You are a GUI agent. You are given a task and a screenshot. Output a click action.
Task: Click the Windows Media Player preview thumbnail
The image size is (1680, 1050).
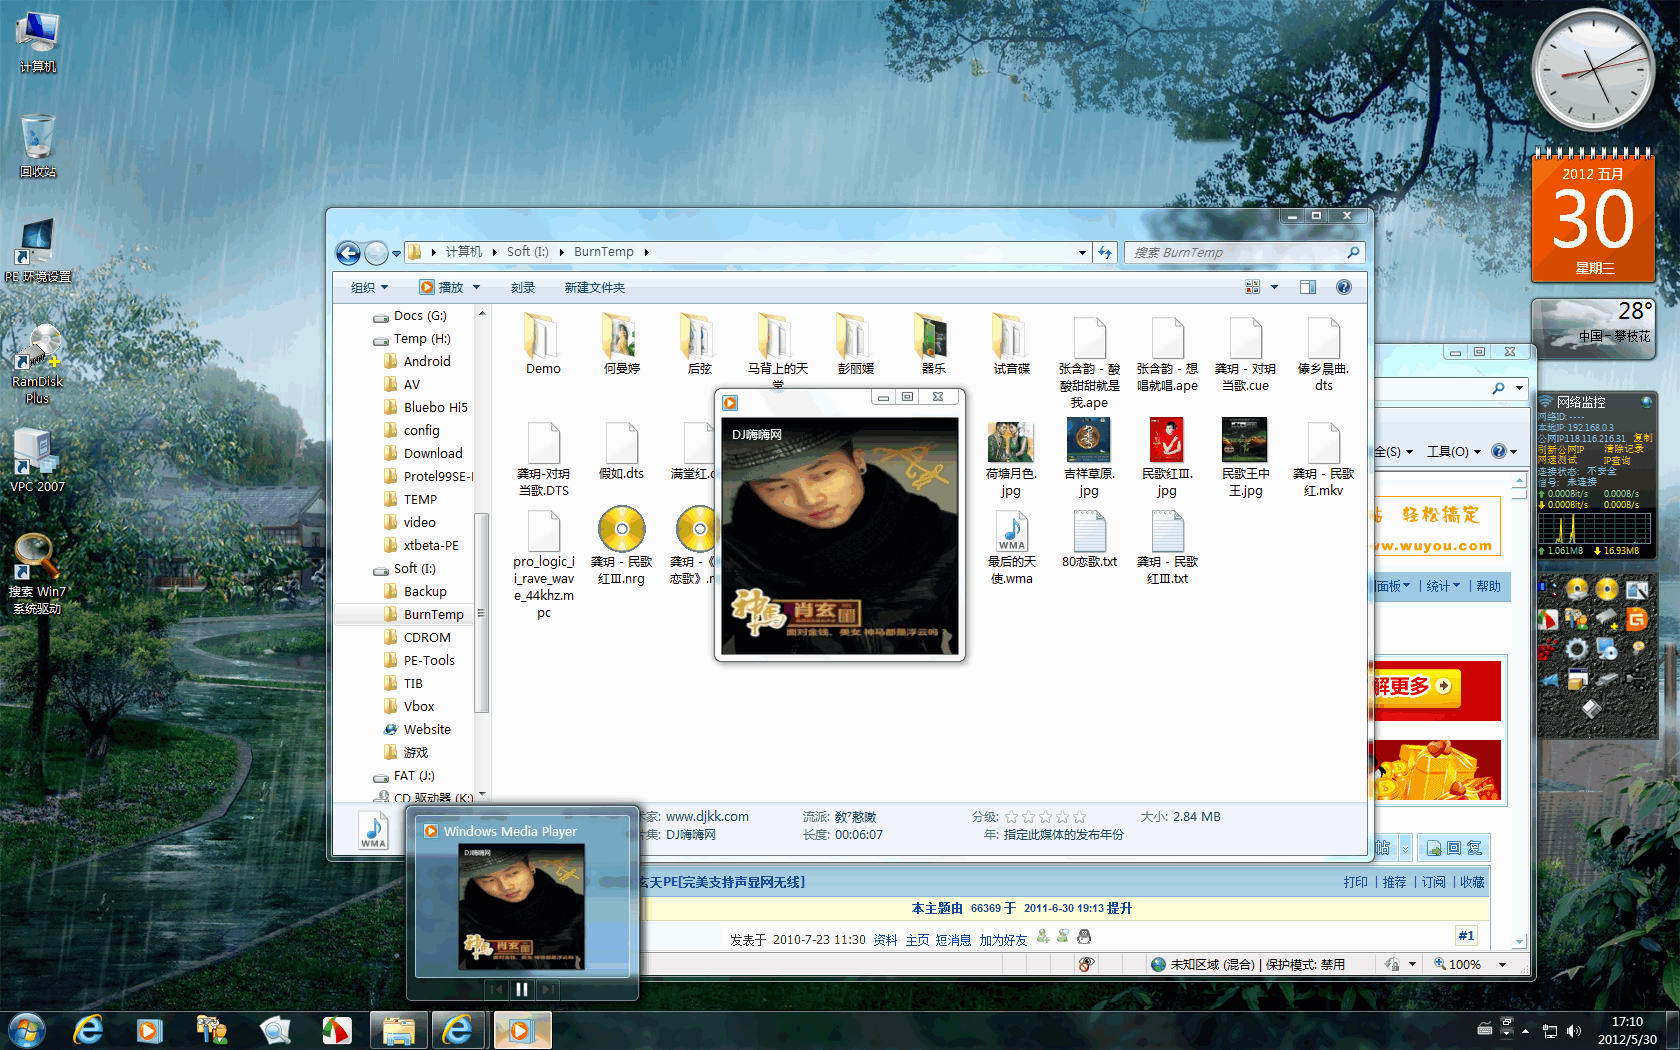coord(522,908)
